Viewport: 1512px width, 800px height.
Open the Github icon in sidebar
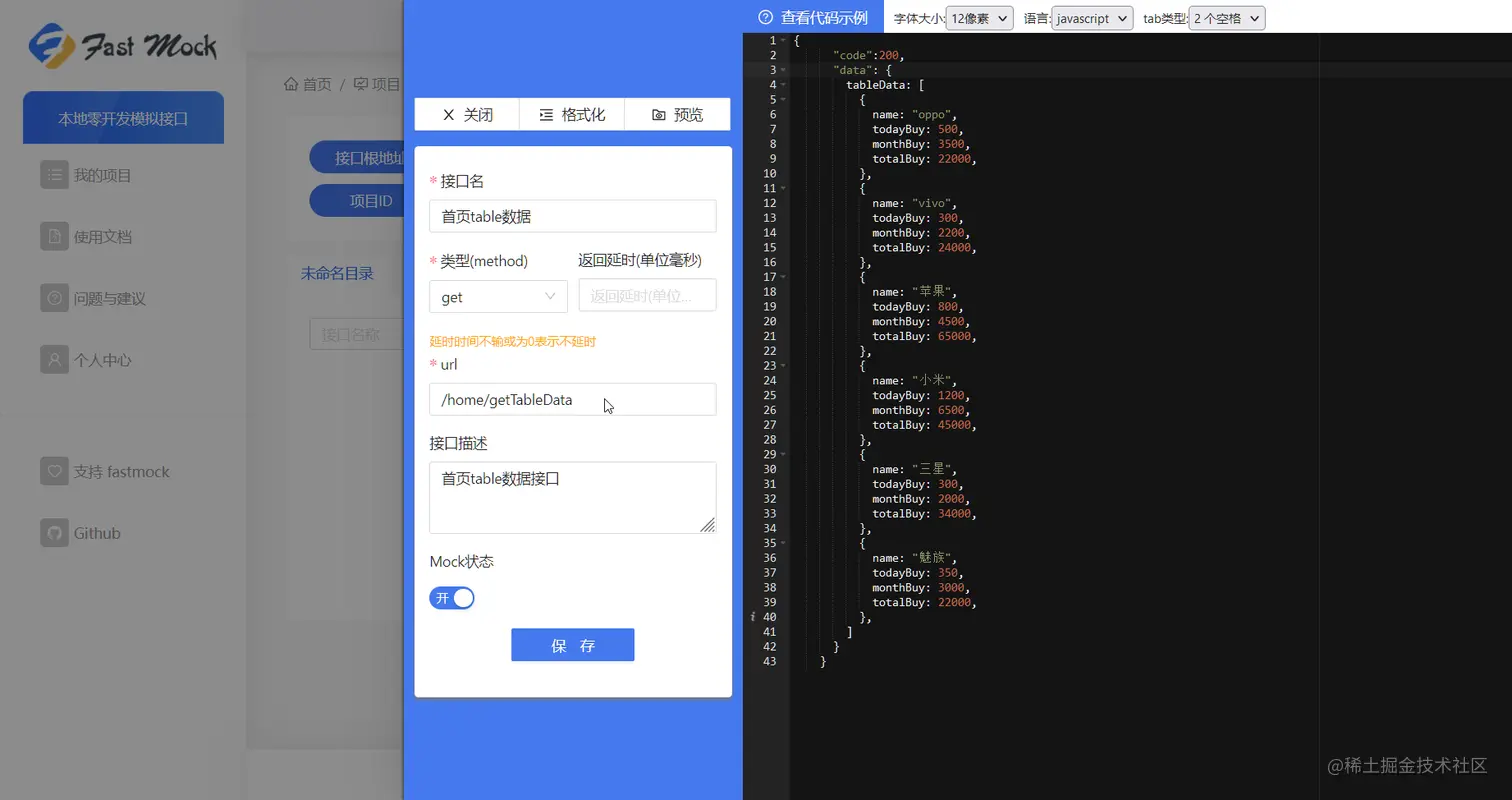pyautogui.click(x=54, y=533)
